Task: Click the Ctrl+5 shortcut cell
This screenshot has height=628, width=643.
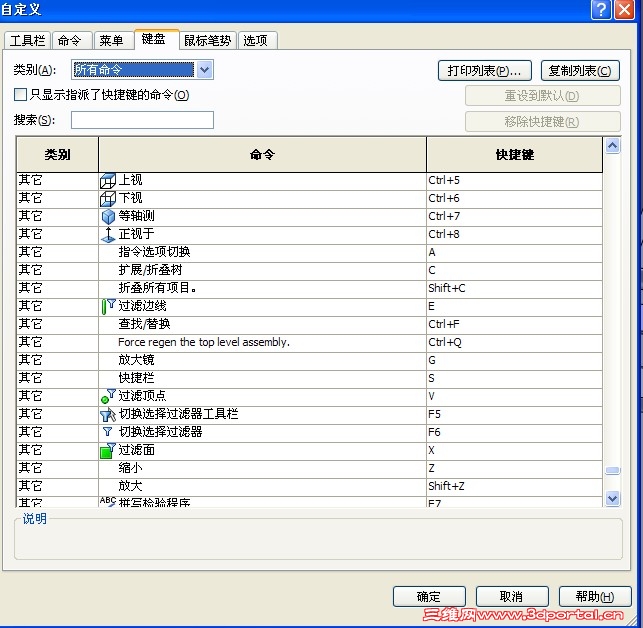Action: pos(515,180)
